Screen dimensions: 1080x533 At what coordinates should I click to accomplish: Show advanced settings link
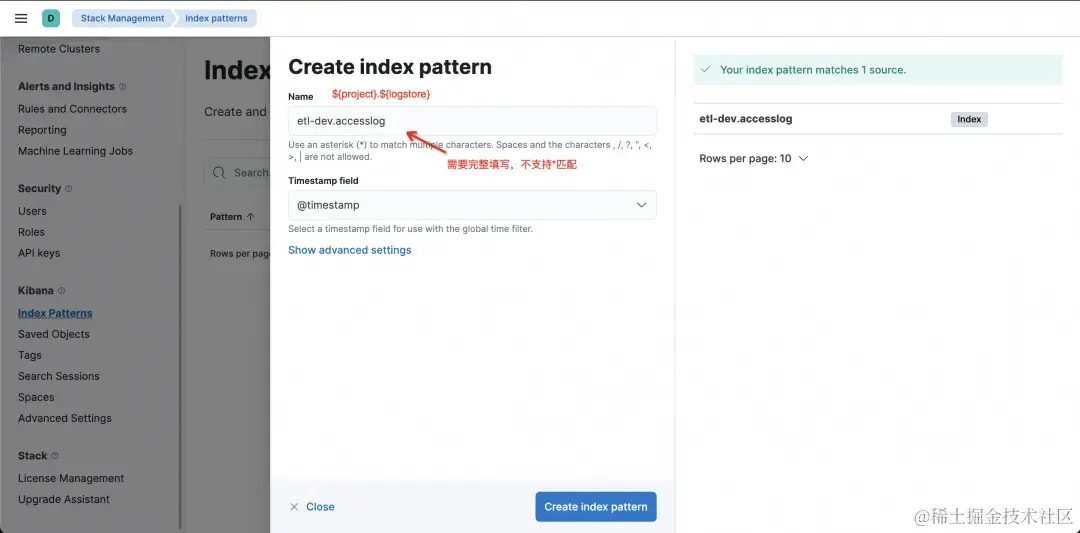coord(349,250)
